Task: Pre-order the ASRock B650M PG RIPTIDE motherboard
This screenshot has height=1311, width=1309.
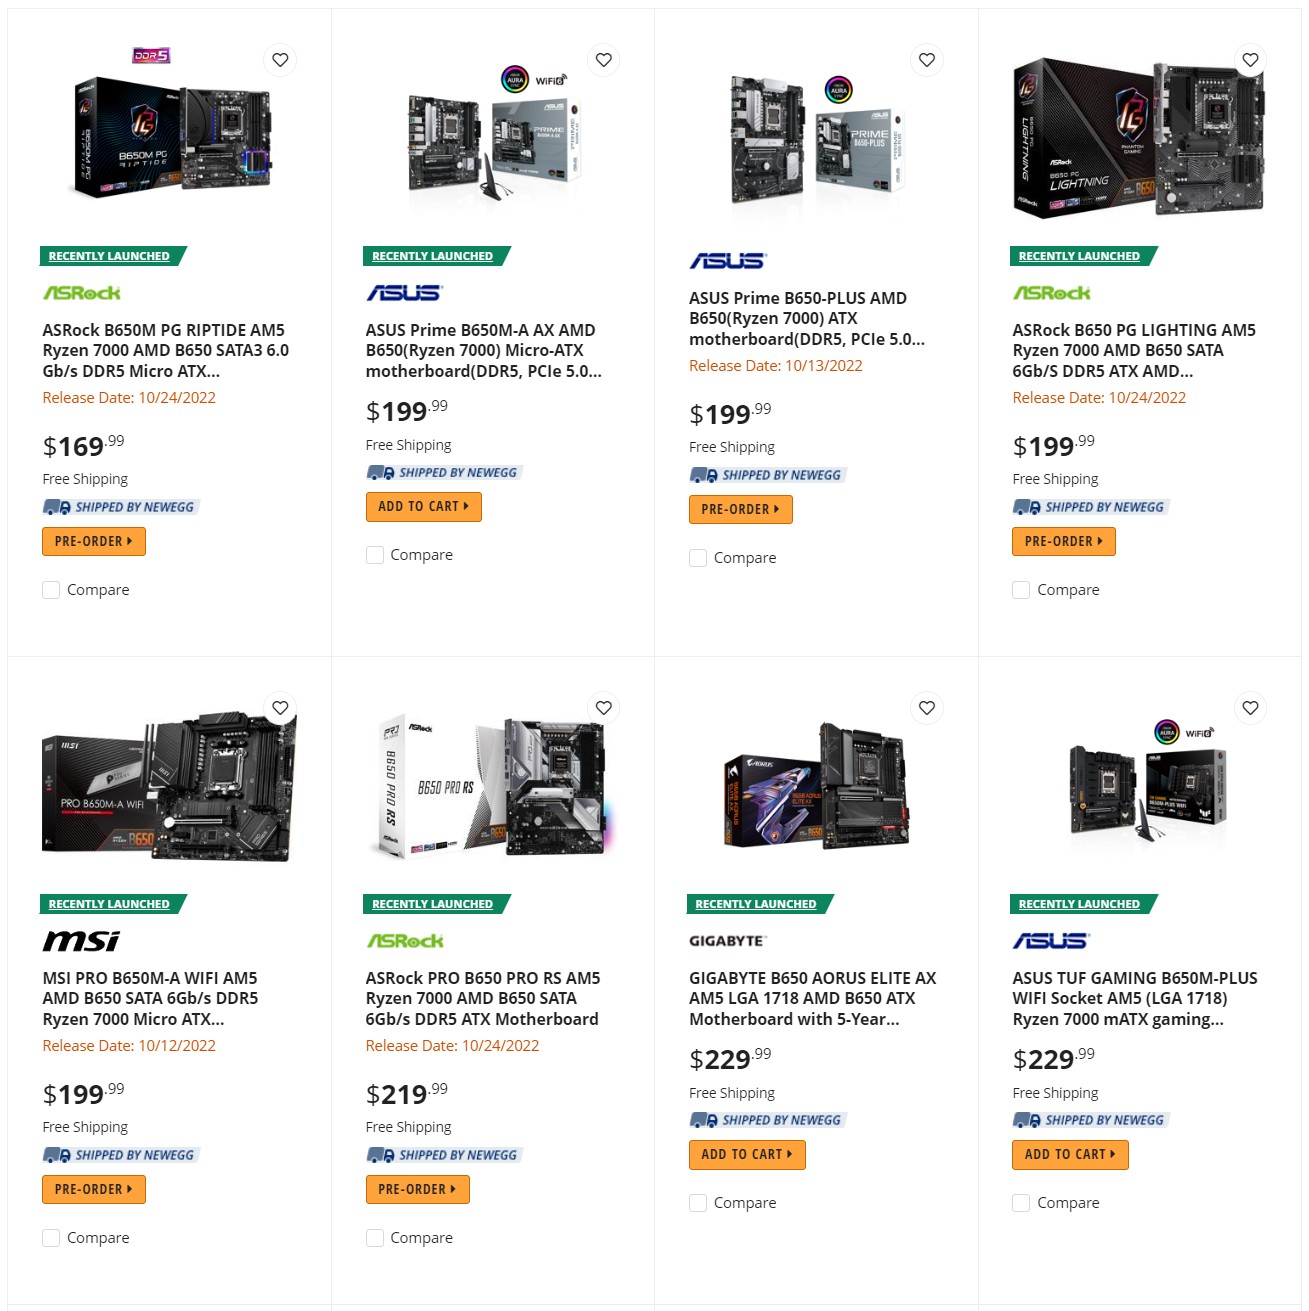Action: [93, 541]
